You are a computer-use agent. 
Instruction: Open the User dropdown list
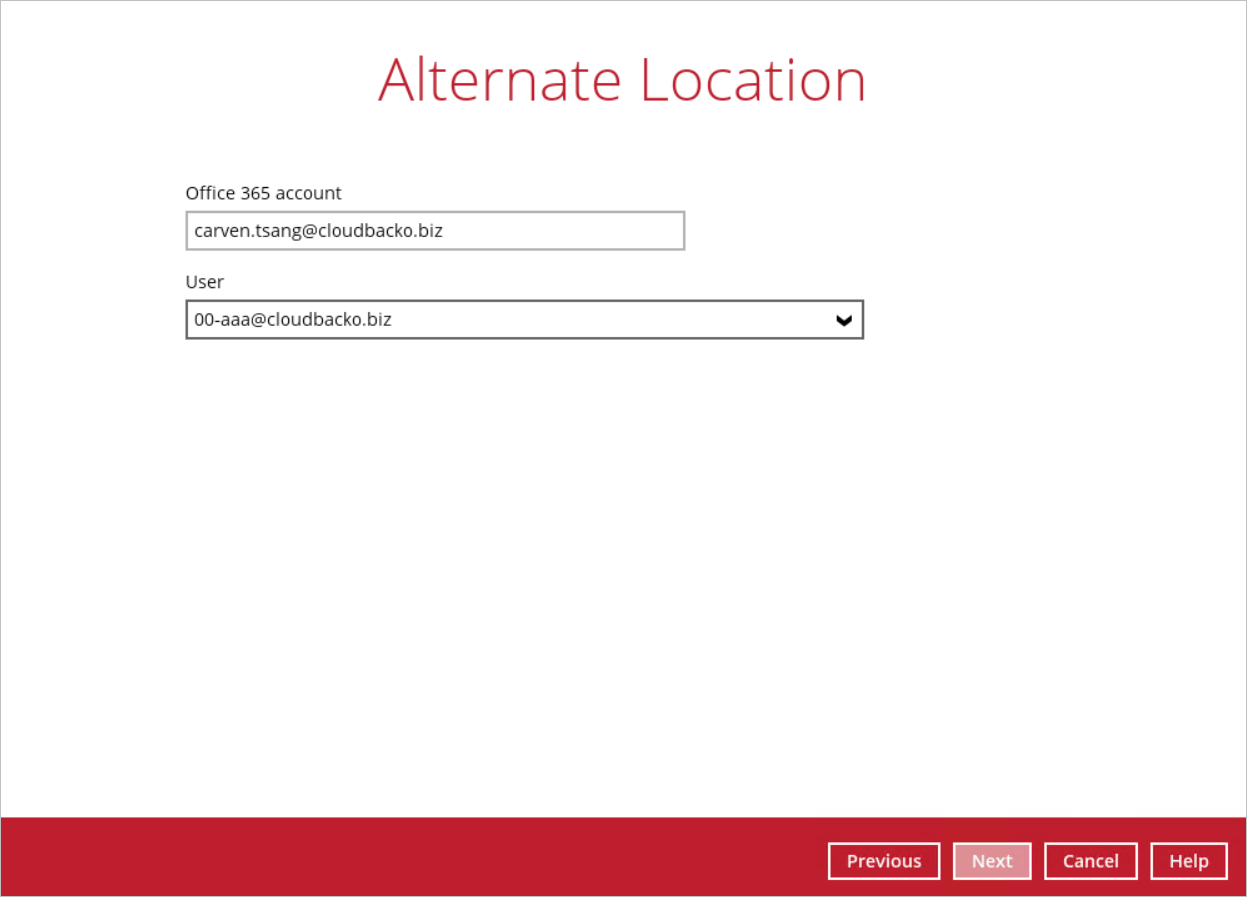point(524,320)
